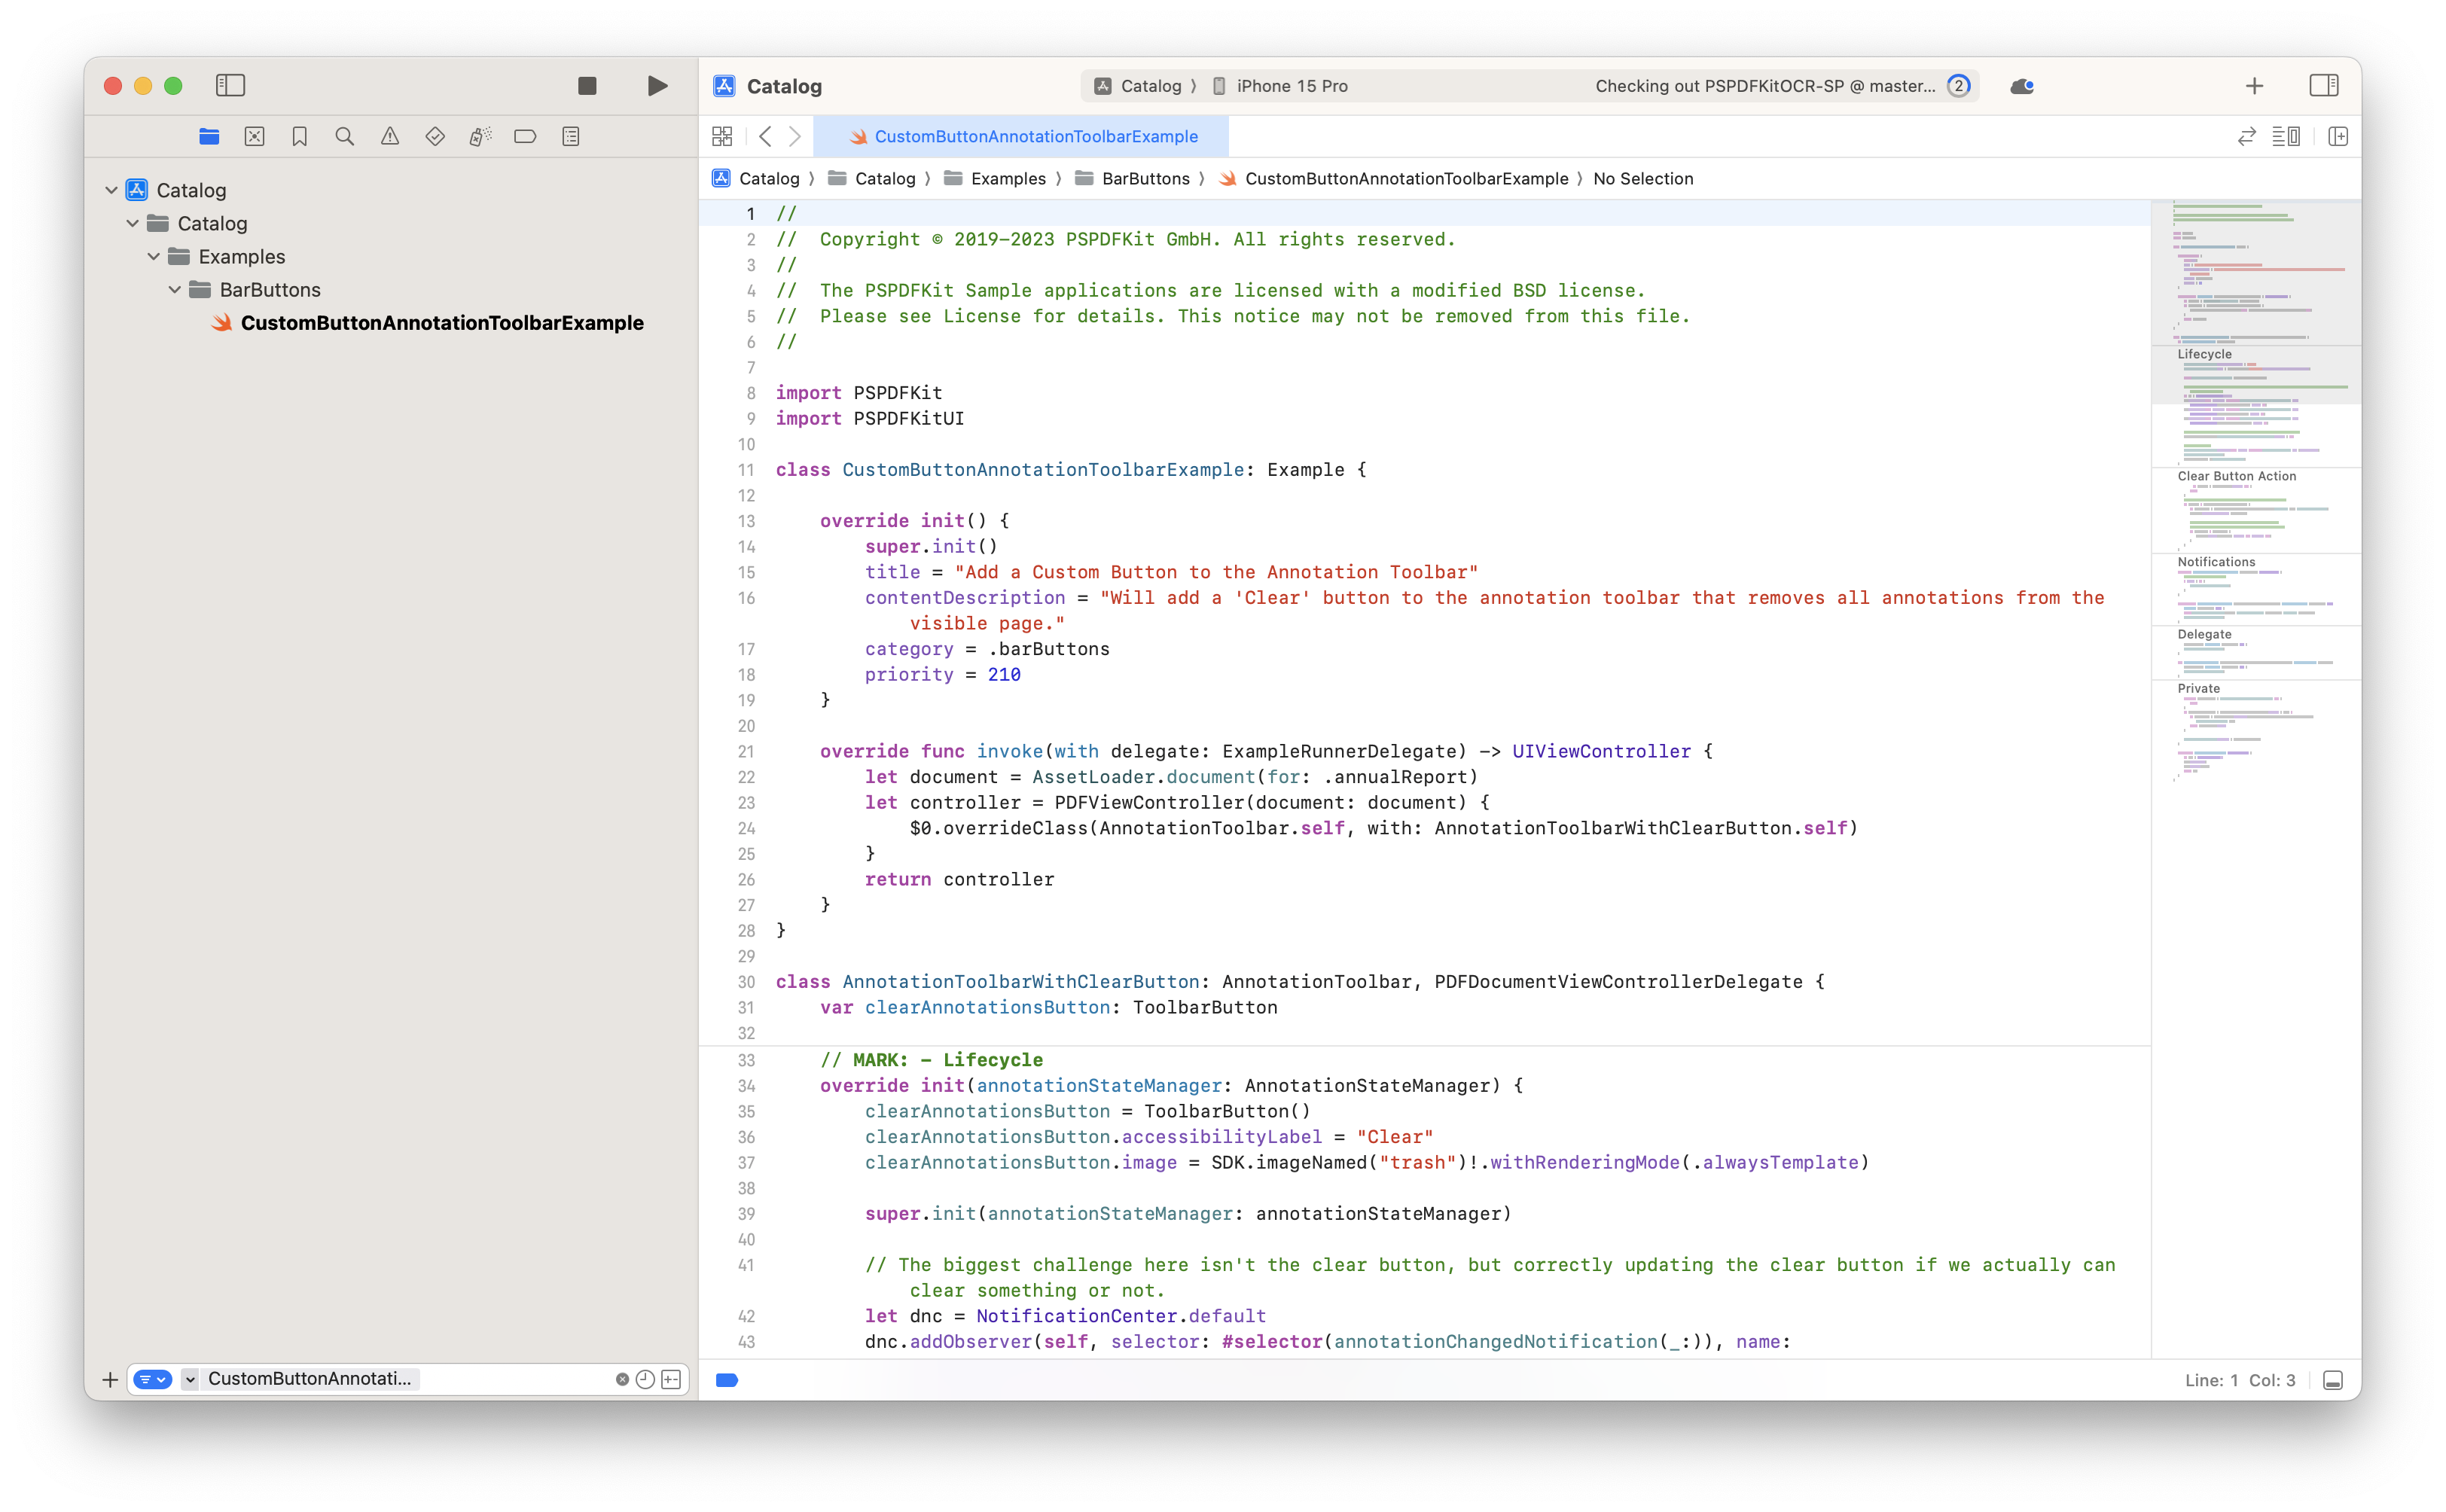Enable the recent files filter clock
This screenshot has width=2446, height=1512.
click(x=645, y=1379)
